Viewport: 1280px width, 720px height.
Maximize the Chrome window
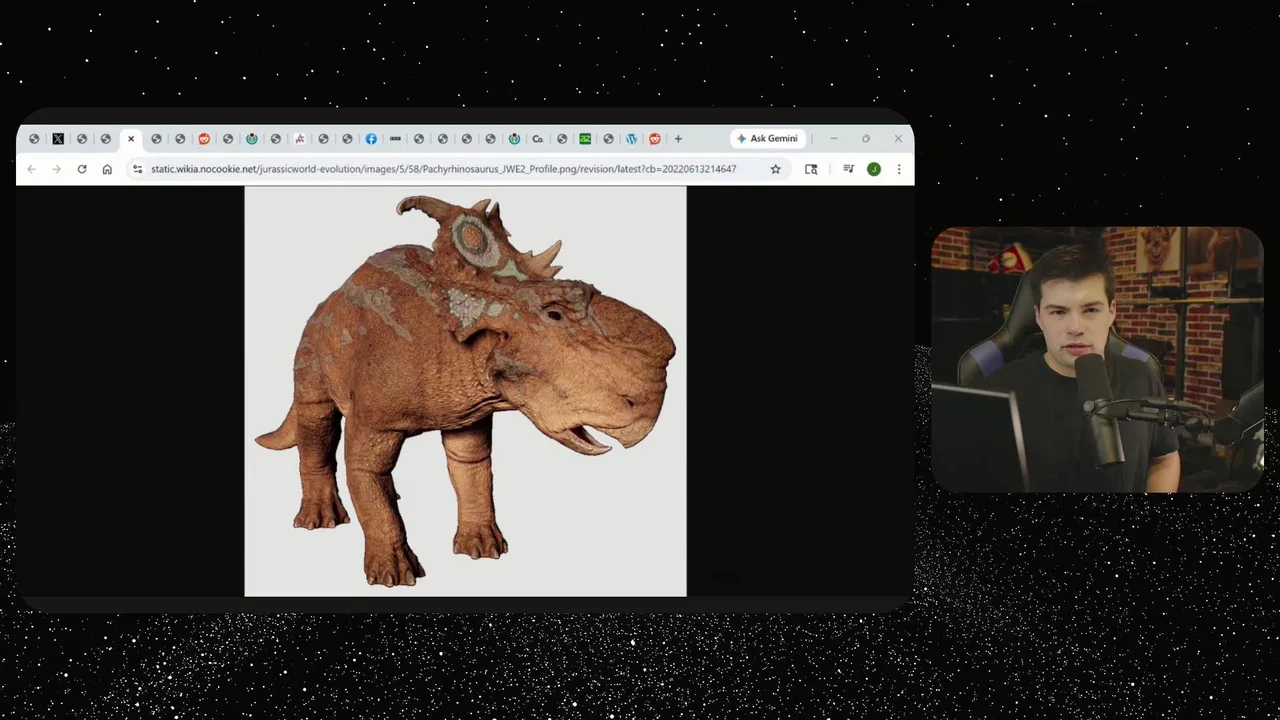pyautogui.click(x=866, y=139)
